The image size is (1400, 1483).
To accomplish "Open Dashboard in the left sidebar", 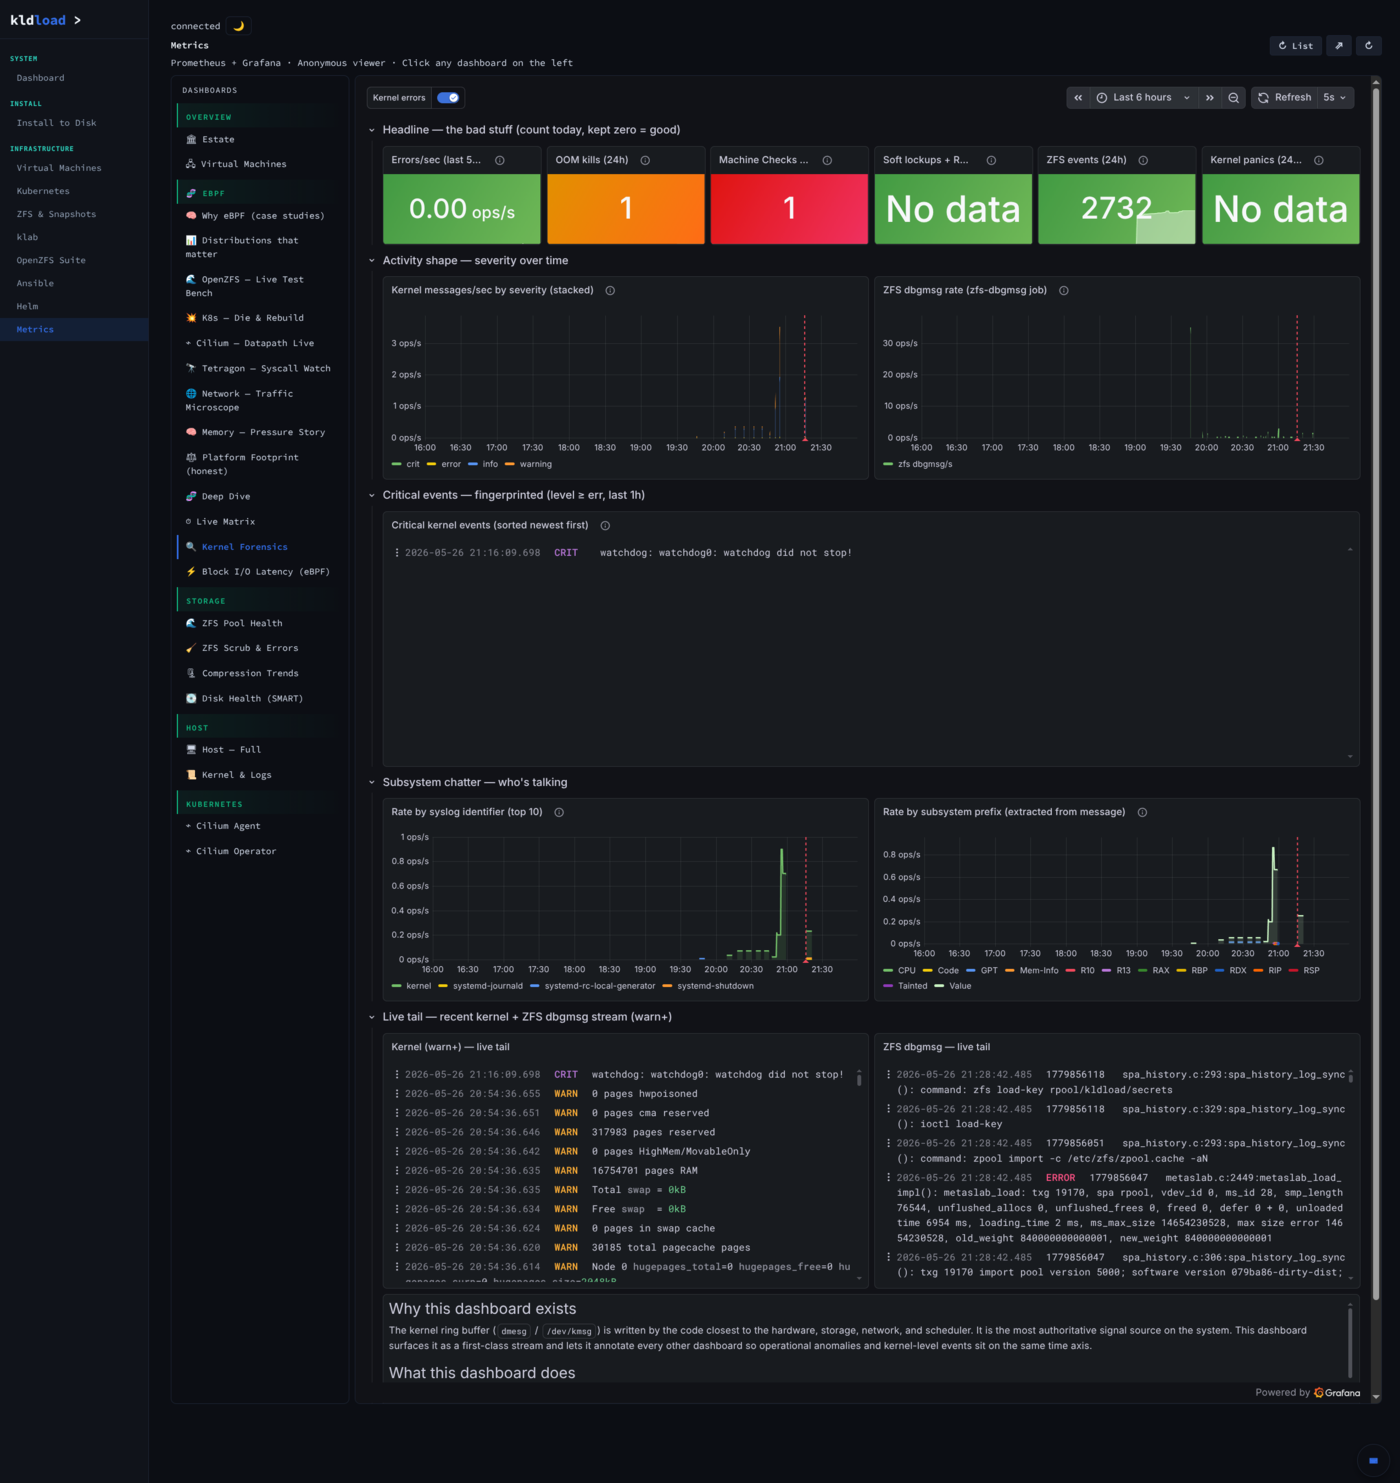I will [40, 78].
